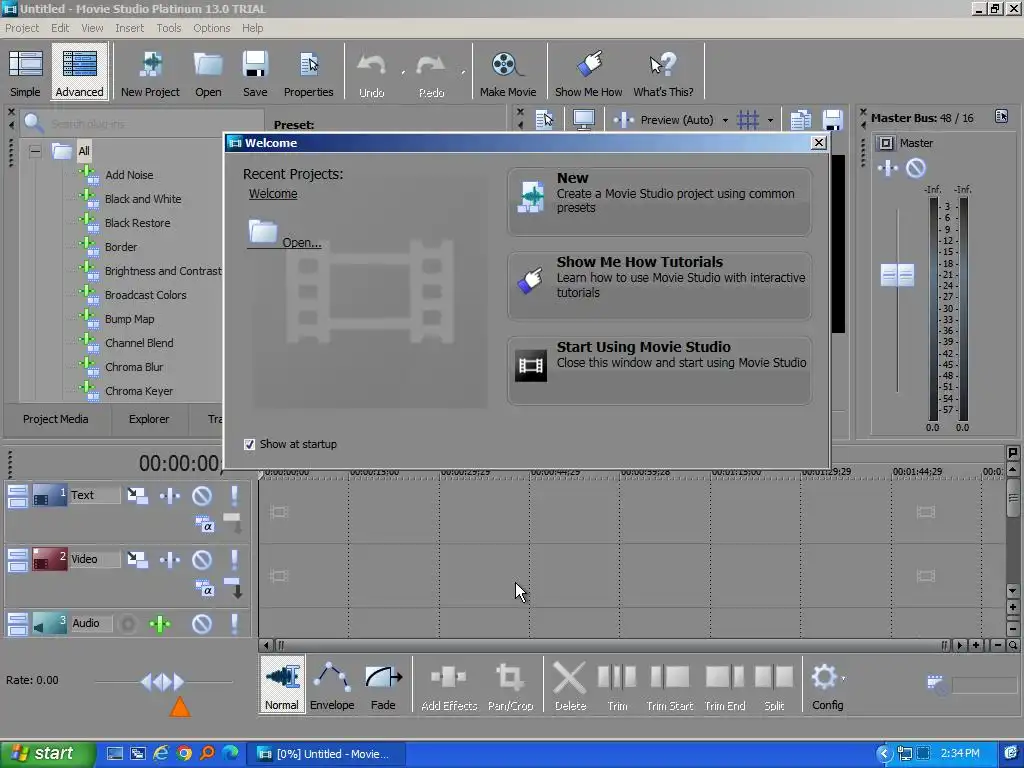Viewport: 1024px width, 768px height.
Task: Open Show Me How tutorials from toolbar
Action: pyautogui.click(x=588, y=73)
